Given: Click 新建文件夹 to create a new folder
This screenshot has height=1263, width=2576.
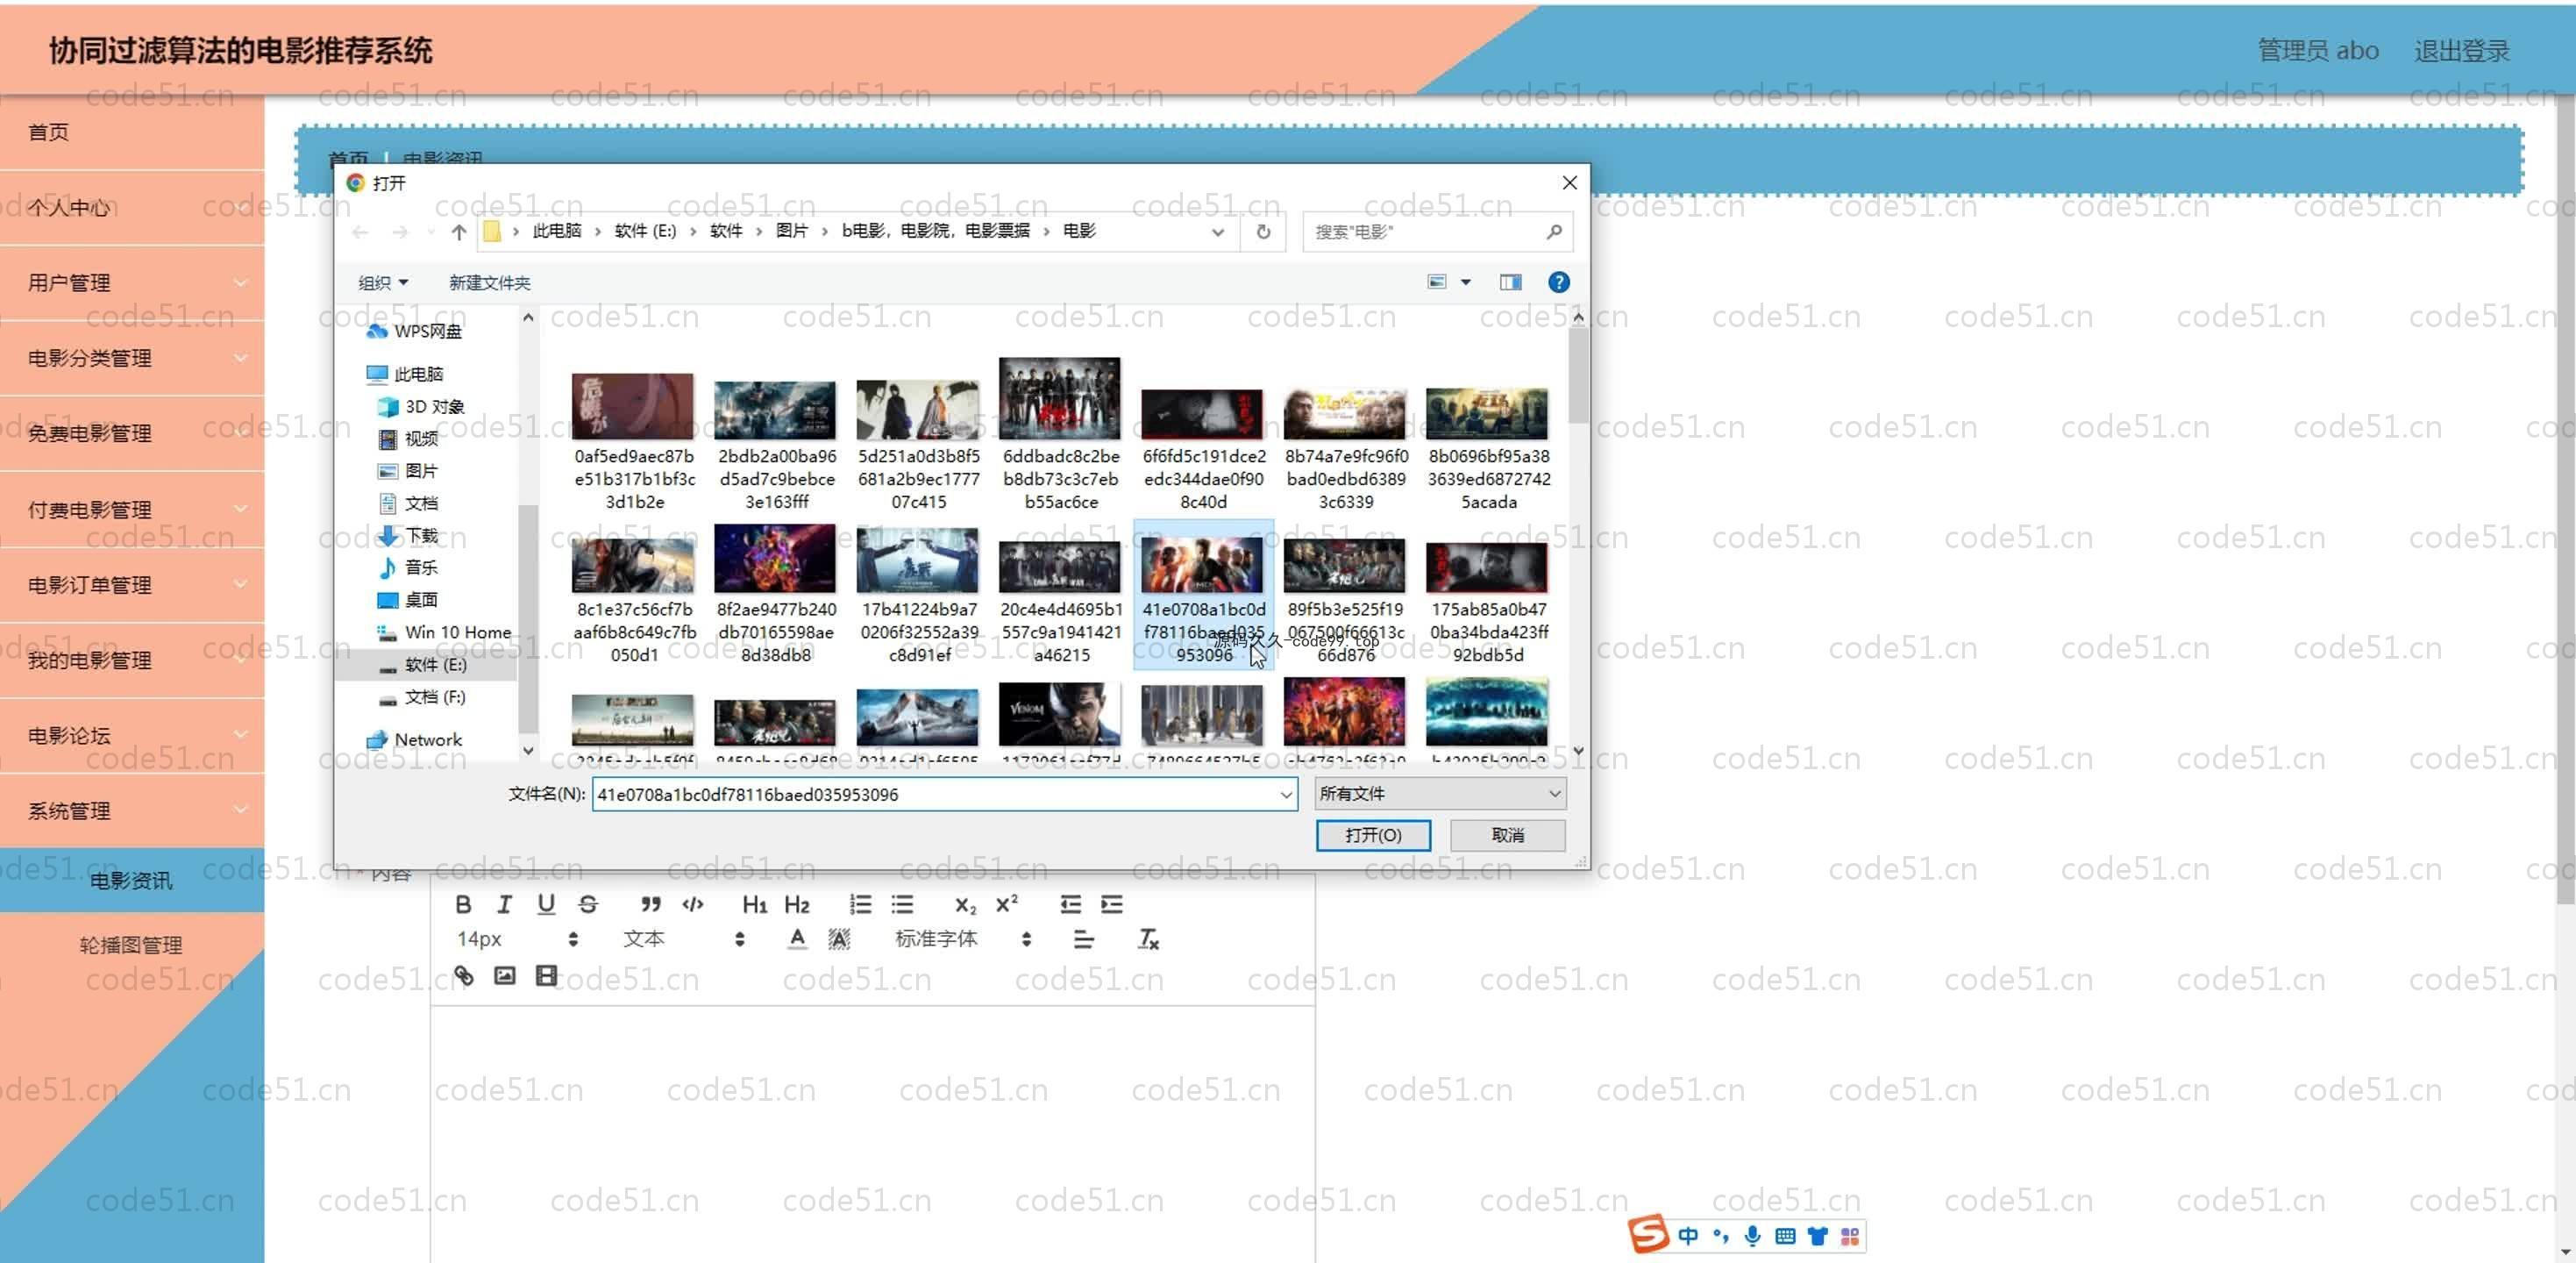Looking at the screenshot, I should tap(490, 283).
